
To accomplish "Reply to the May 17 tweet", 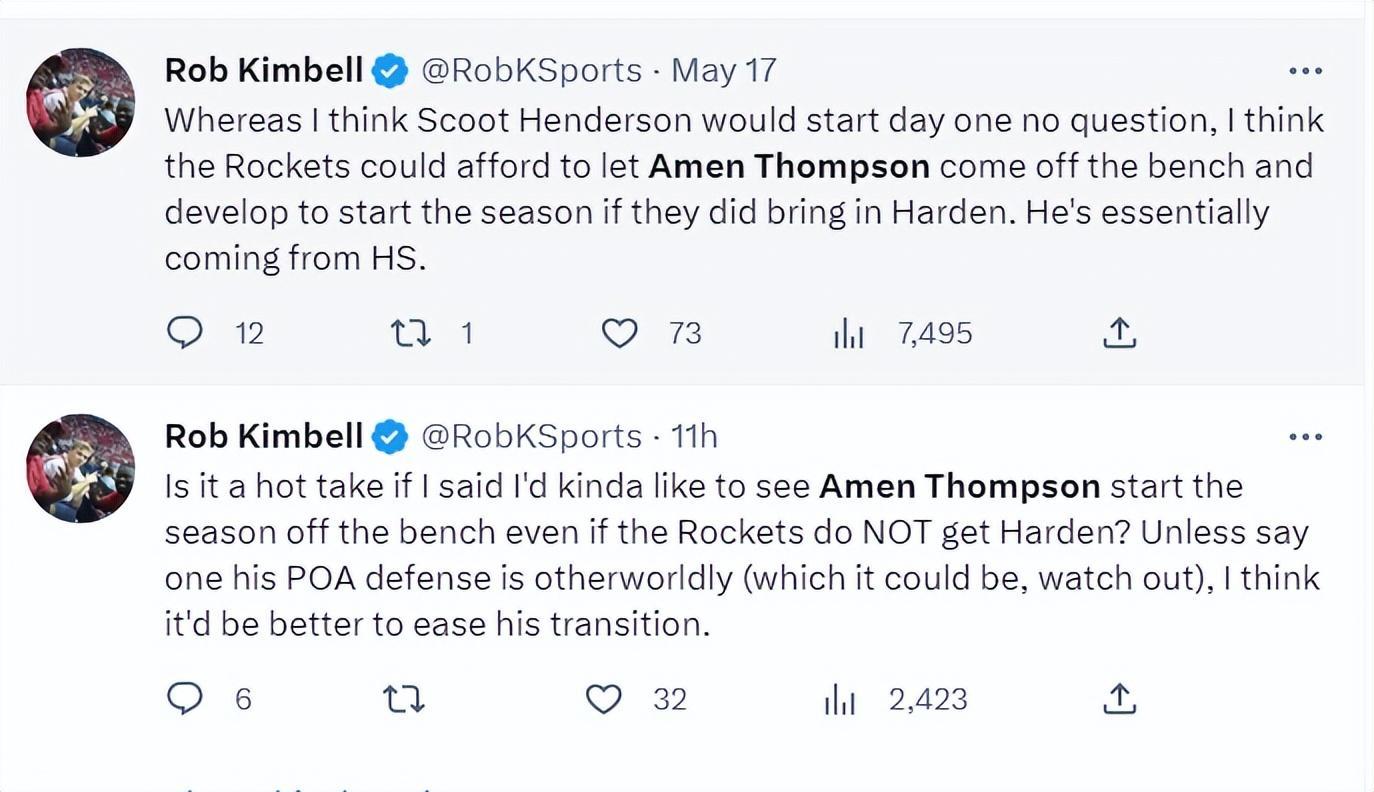I will coord(185,332).
